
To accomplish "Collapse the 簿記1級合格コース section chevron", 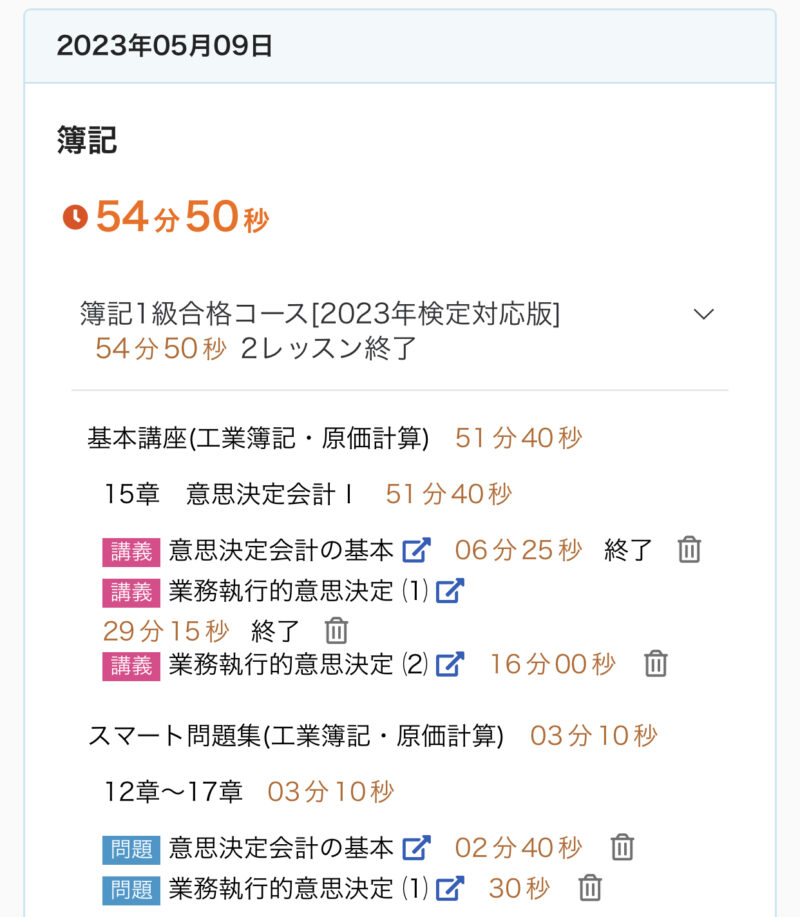I will (704, 314).
